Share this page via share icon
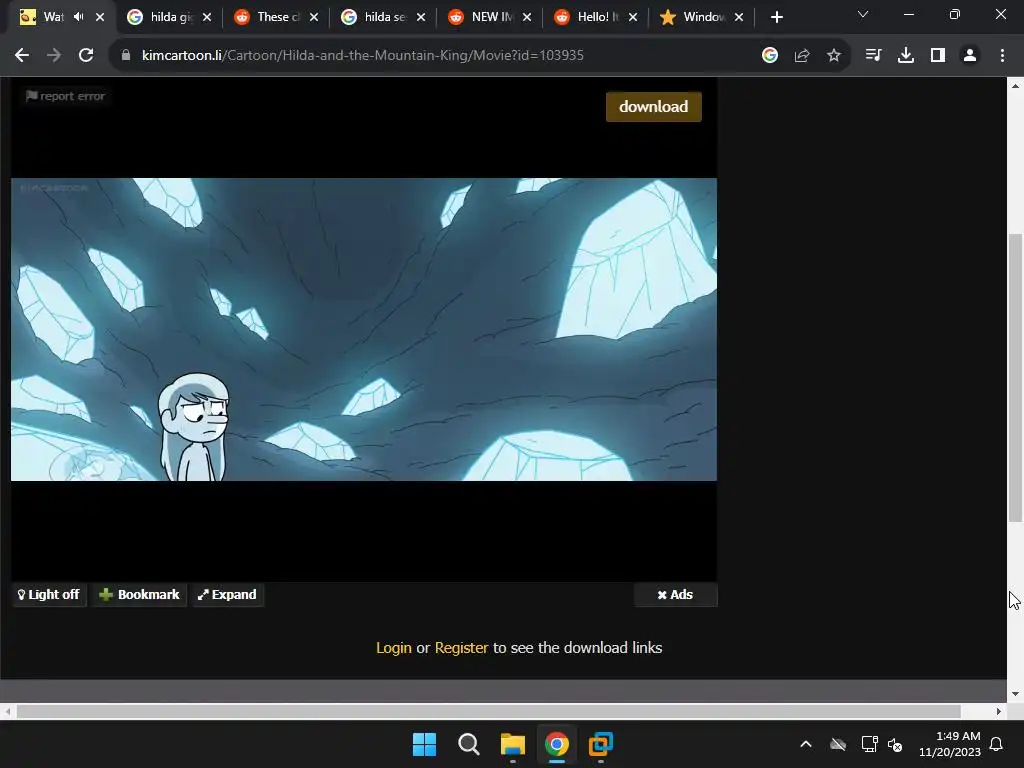 tap(802, 56)
